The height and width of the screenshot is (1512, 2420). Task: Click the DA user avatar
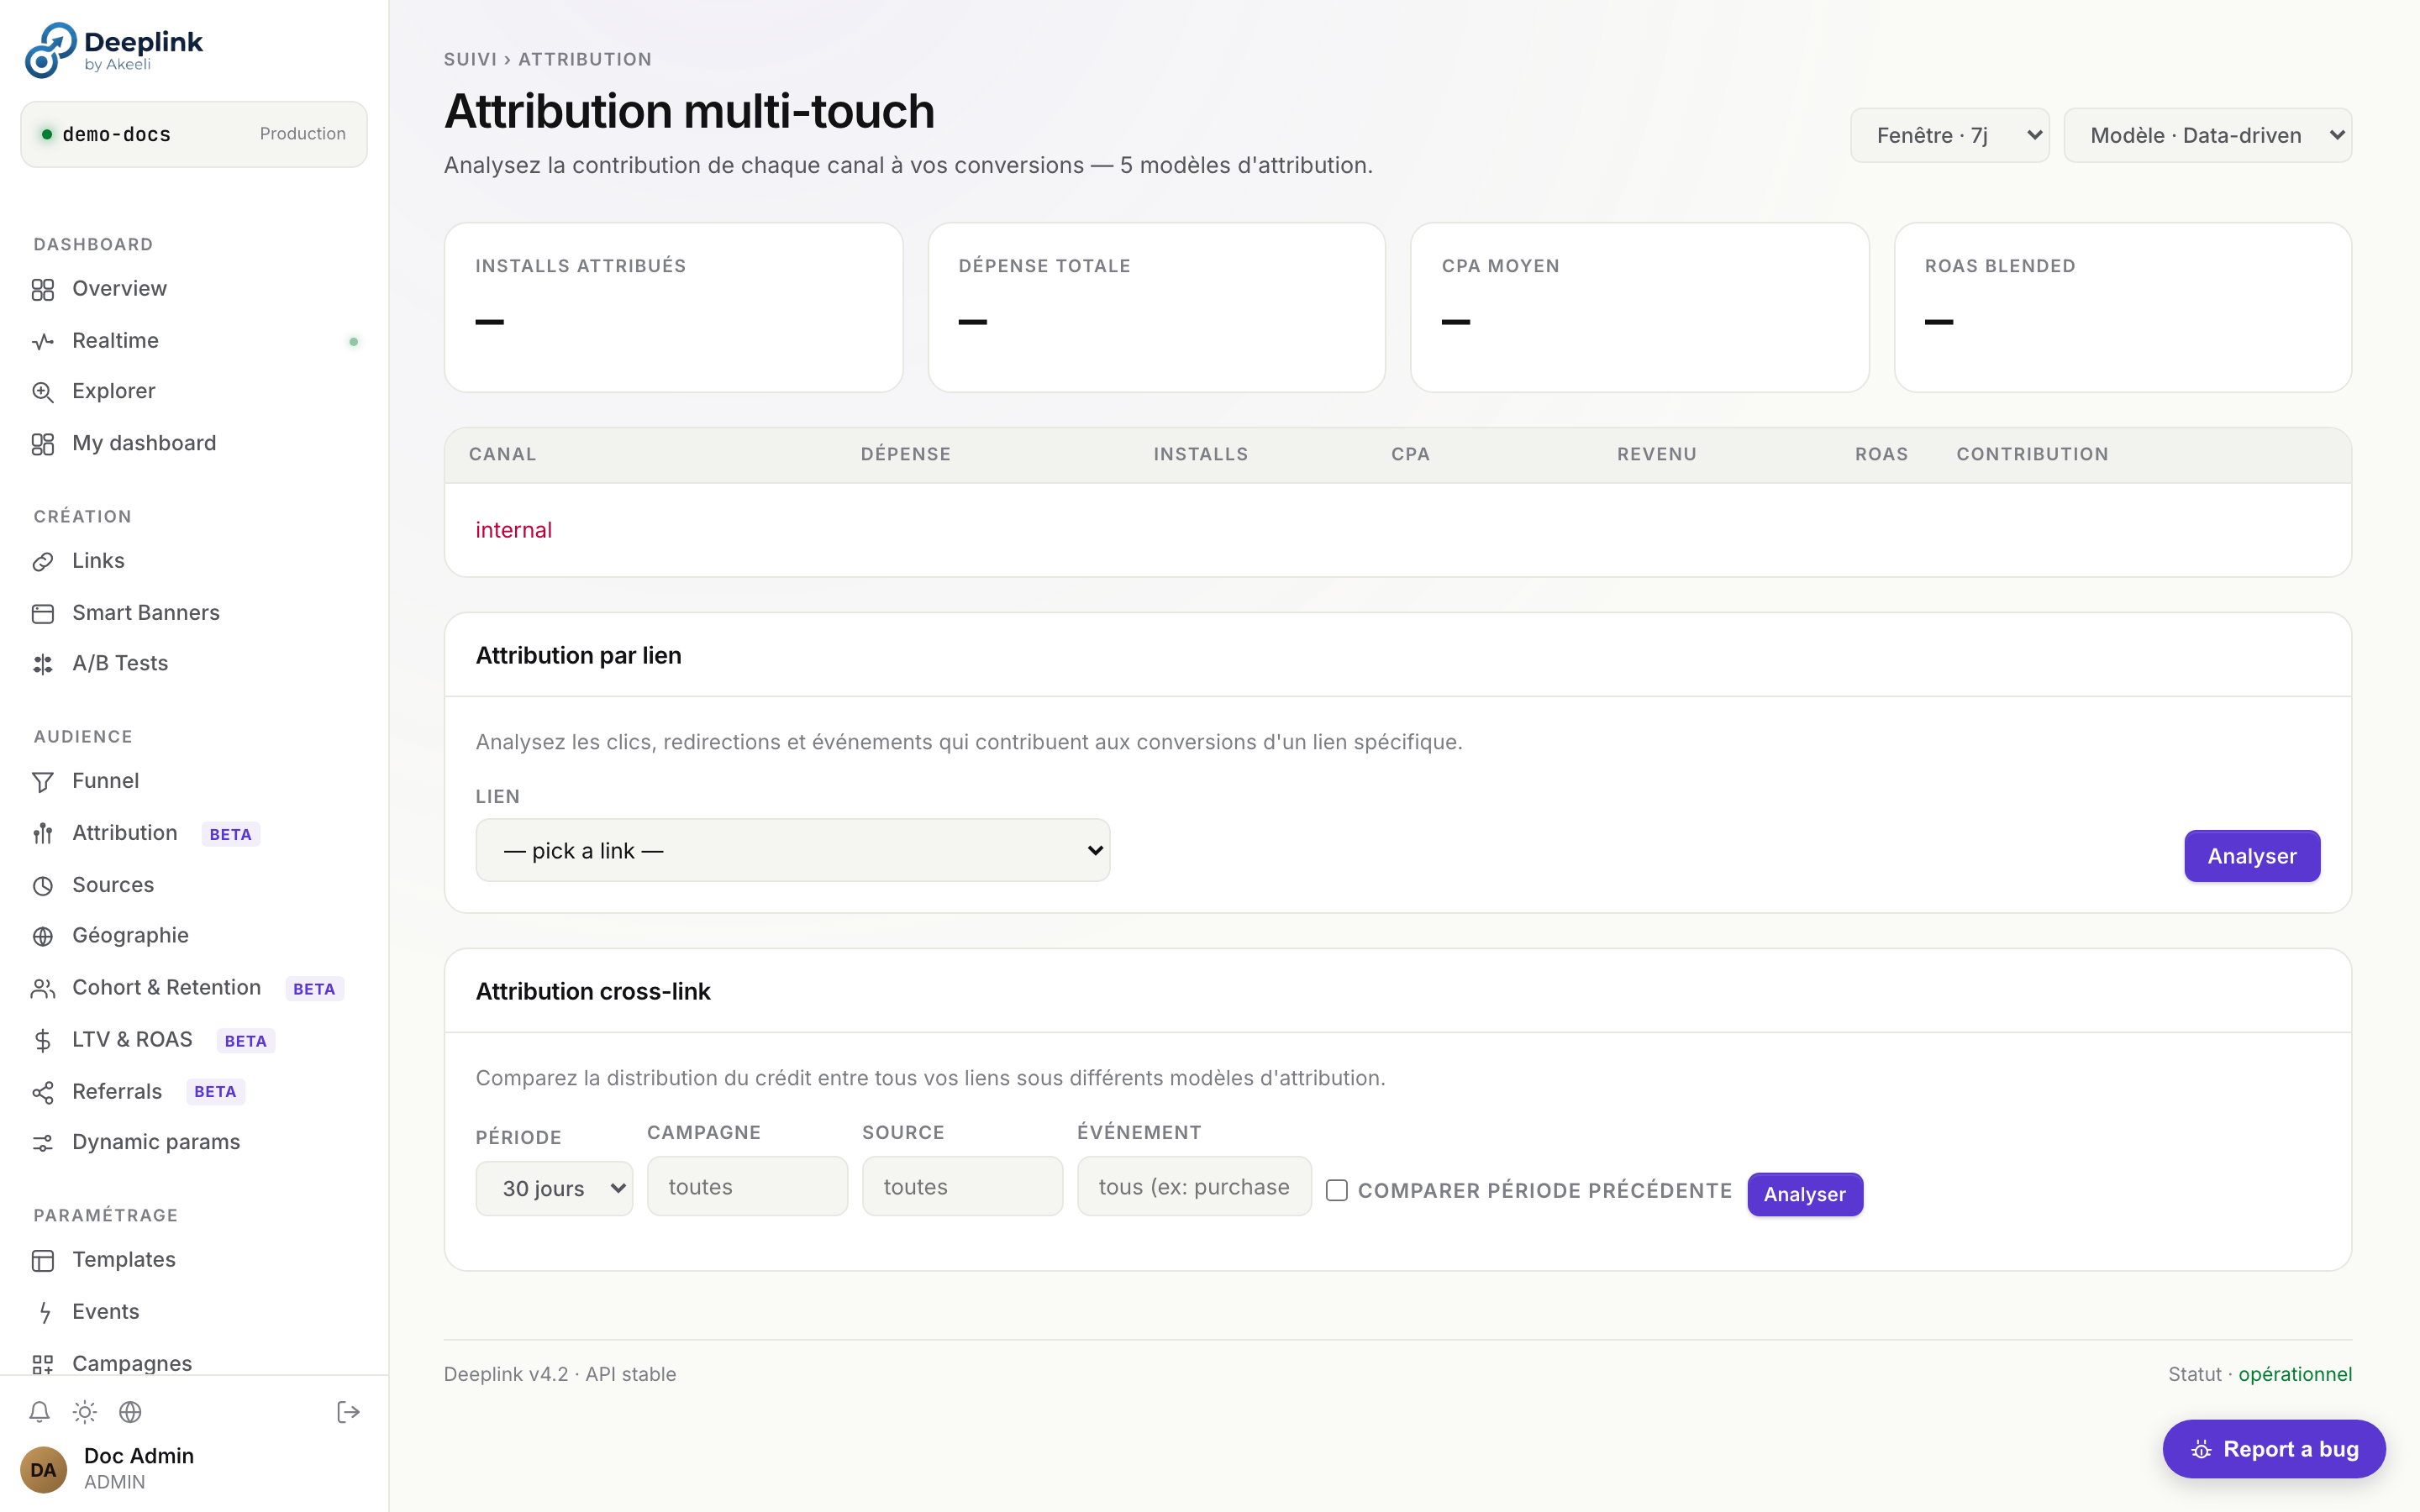[44, 1469]
